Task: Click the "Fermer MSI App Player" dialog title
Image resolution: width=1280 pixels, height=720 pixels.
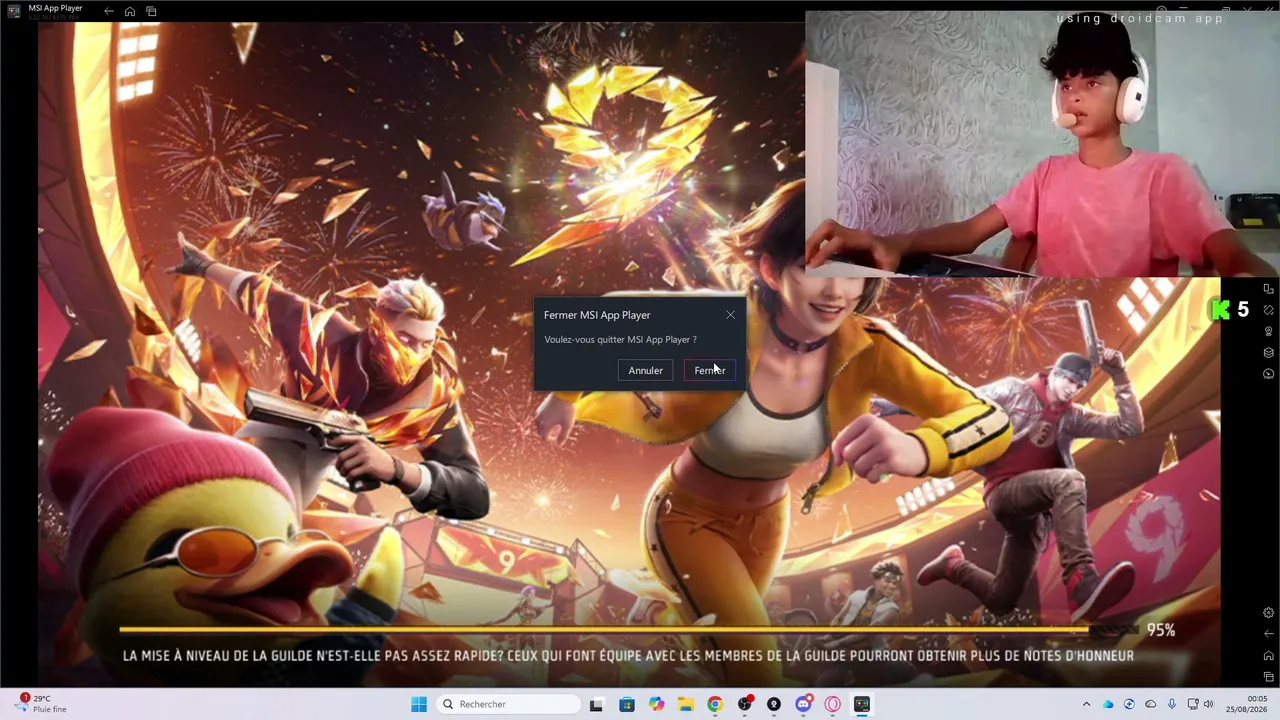Action: (x=597, y=315)
